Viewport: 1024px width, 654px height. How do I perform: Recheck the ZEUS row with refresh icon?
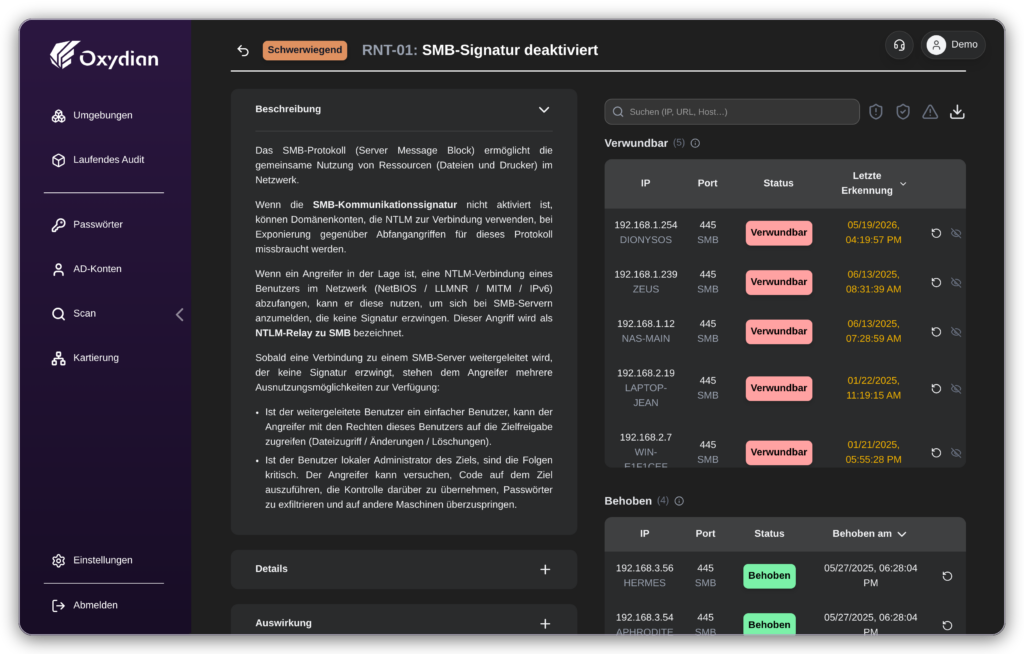coord(936,282)
